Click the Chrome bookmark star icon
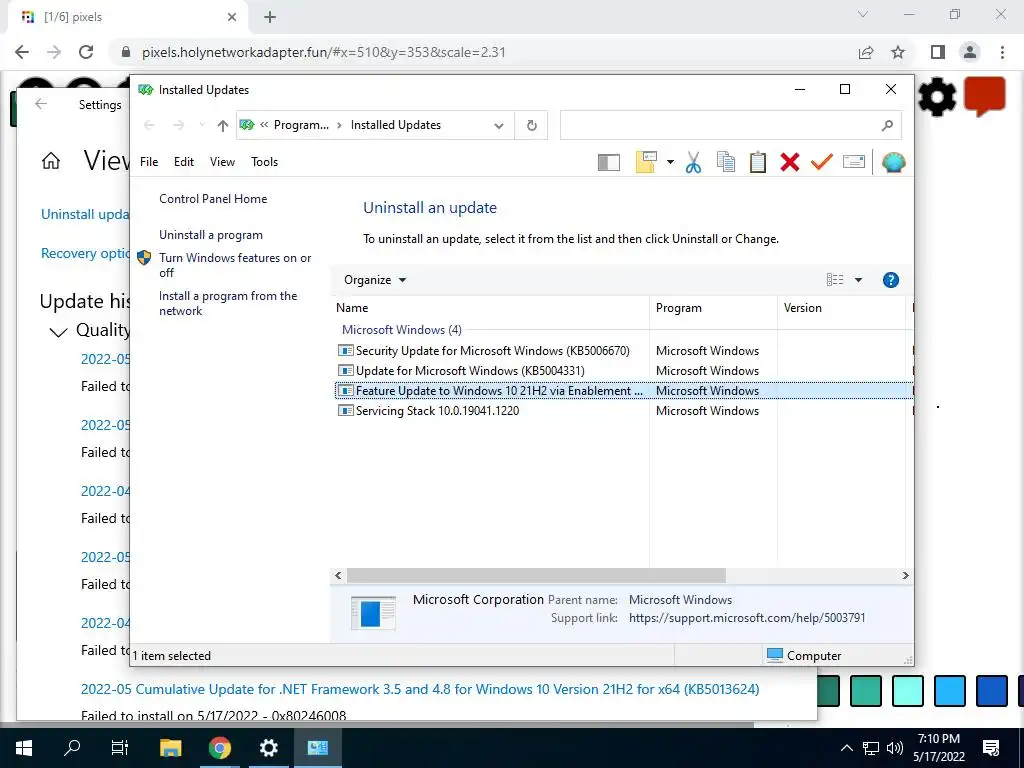Image resolution: width=1024 pixels, height=768 pixels. click(898, 52)
